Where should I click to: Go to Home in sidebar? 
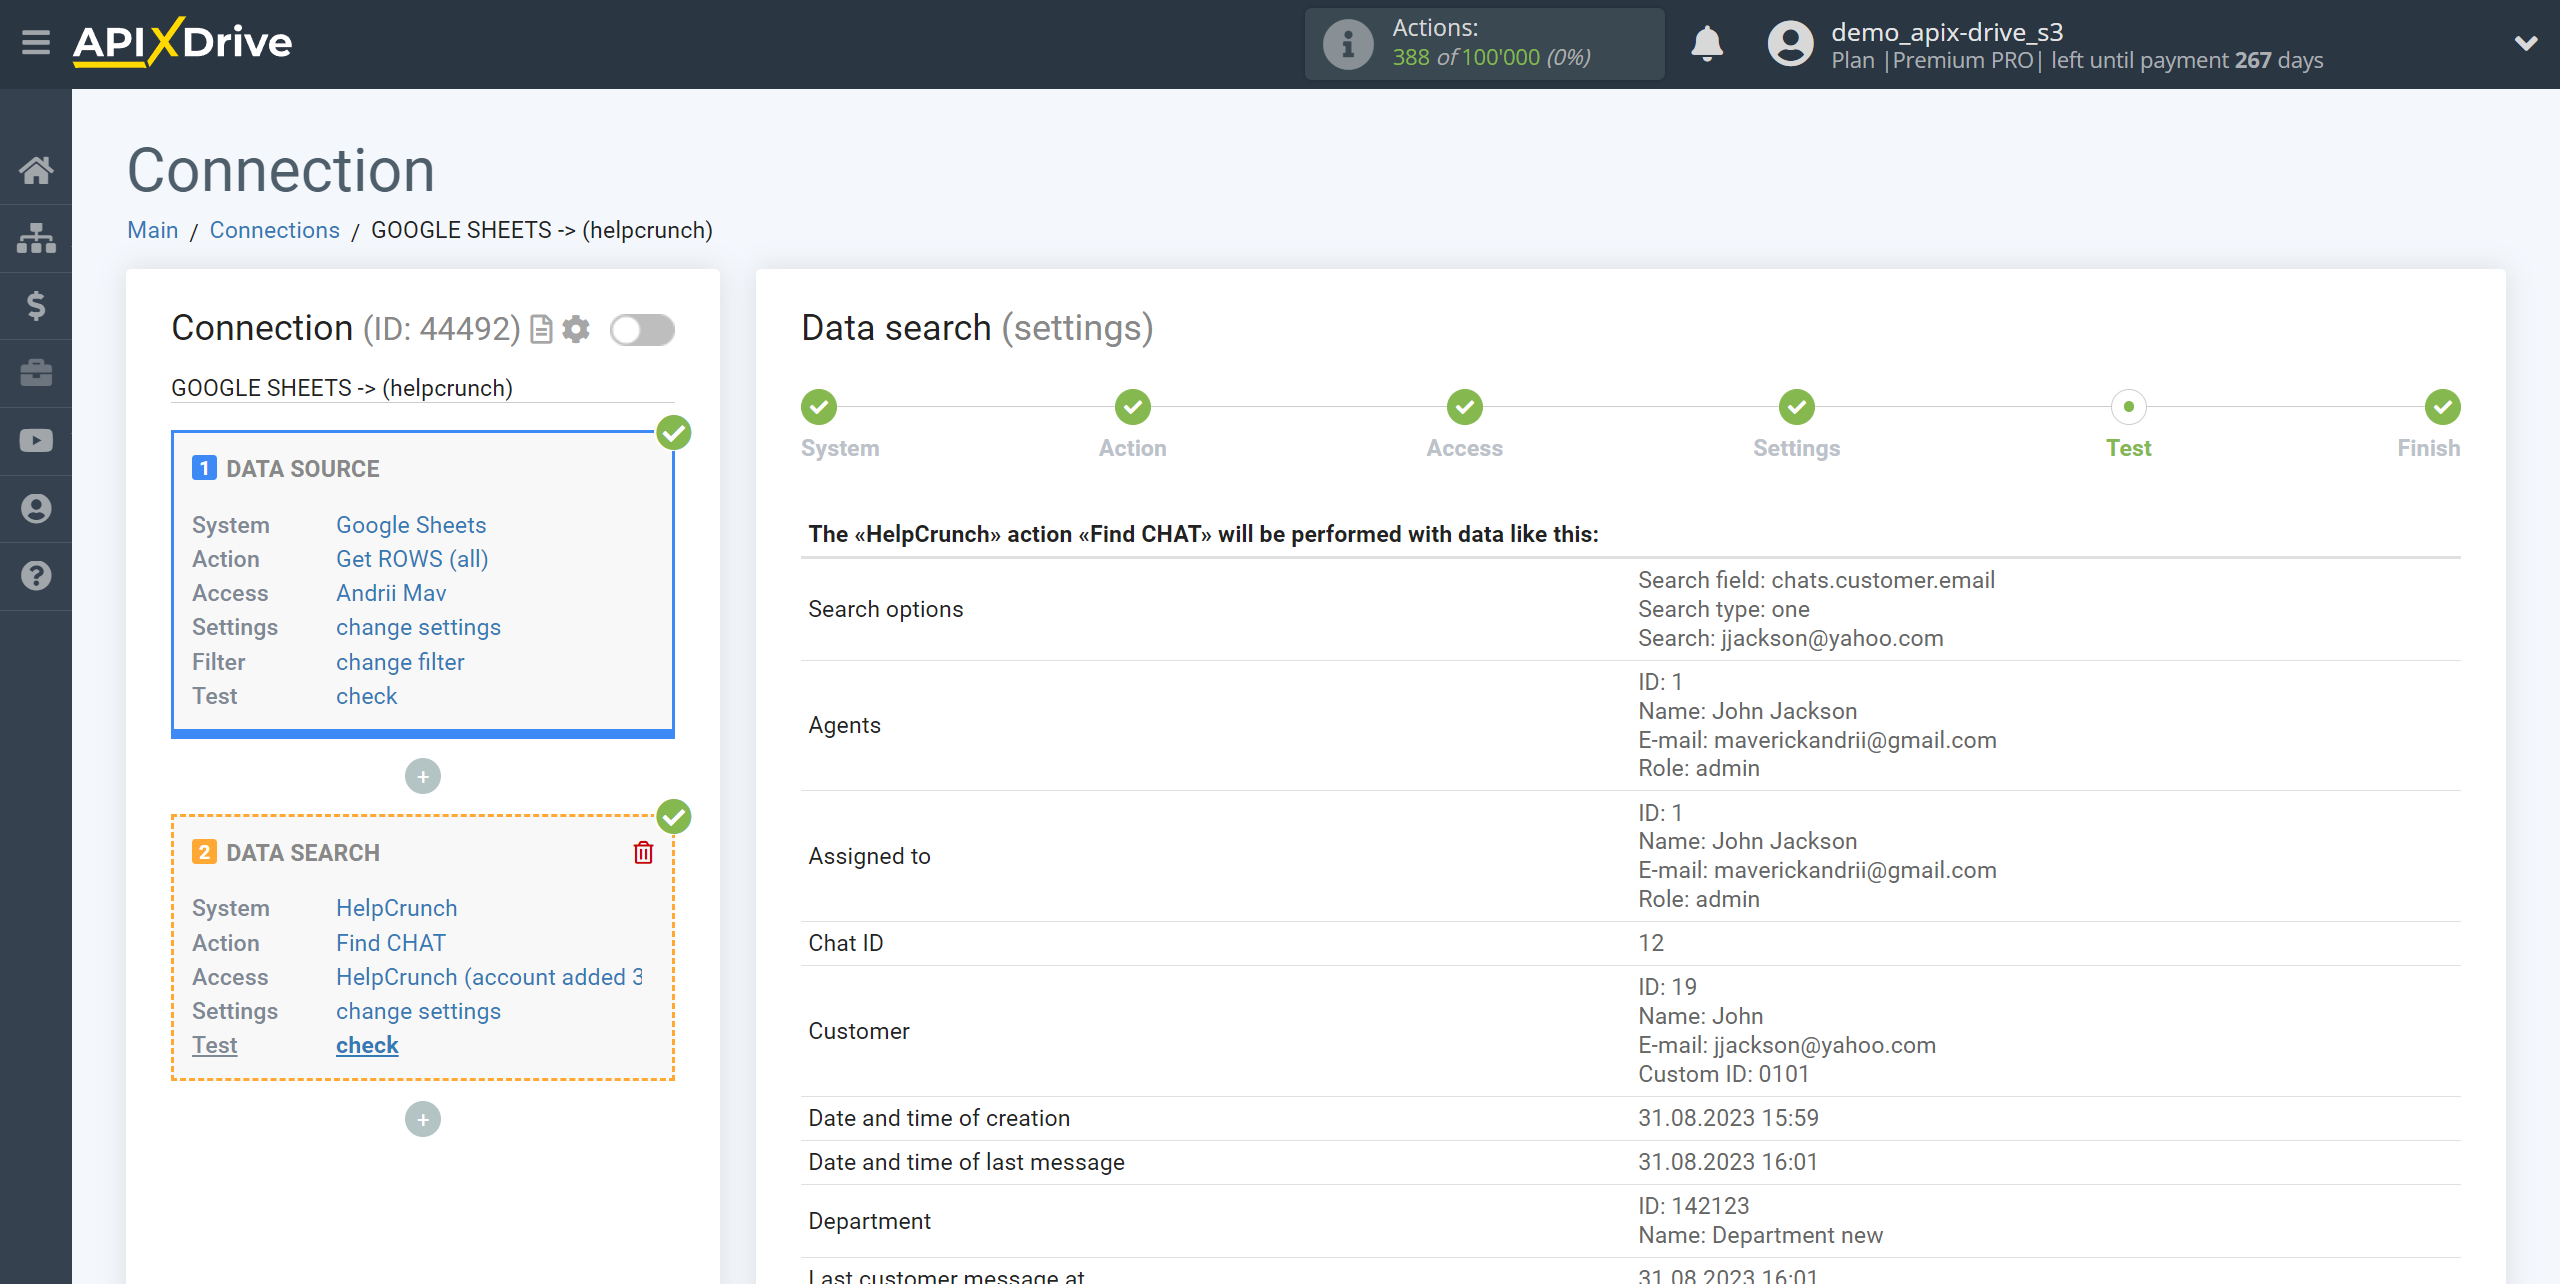(x=36, y=170)
